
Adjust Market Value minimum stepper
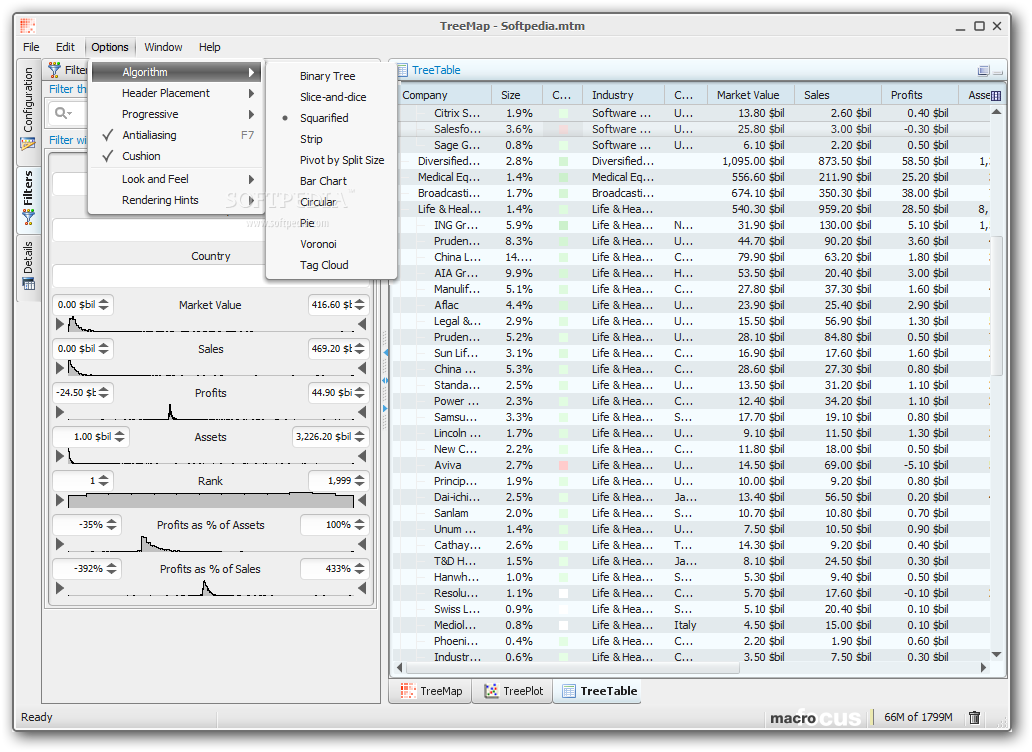(x=104, y=305)
